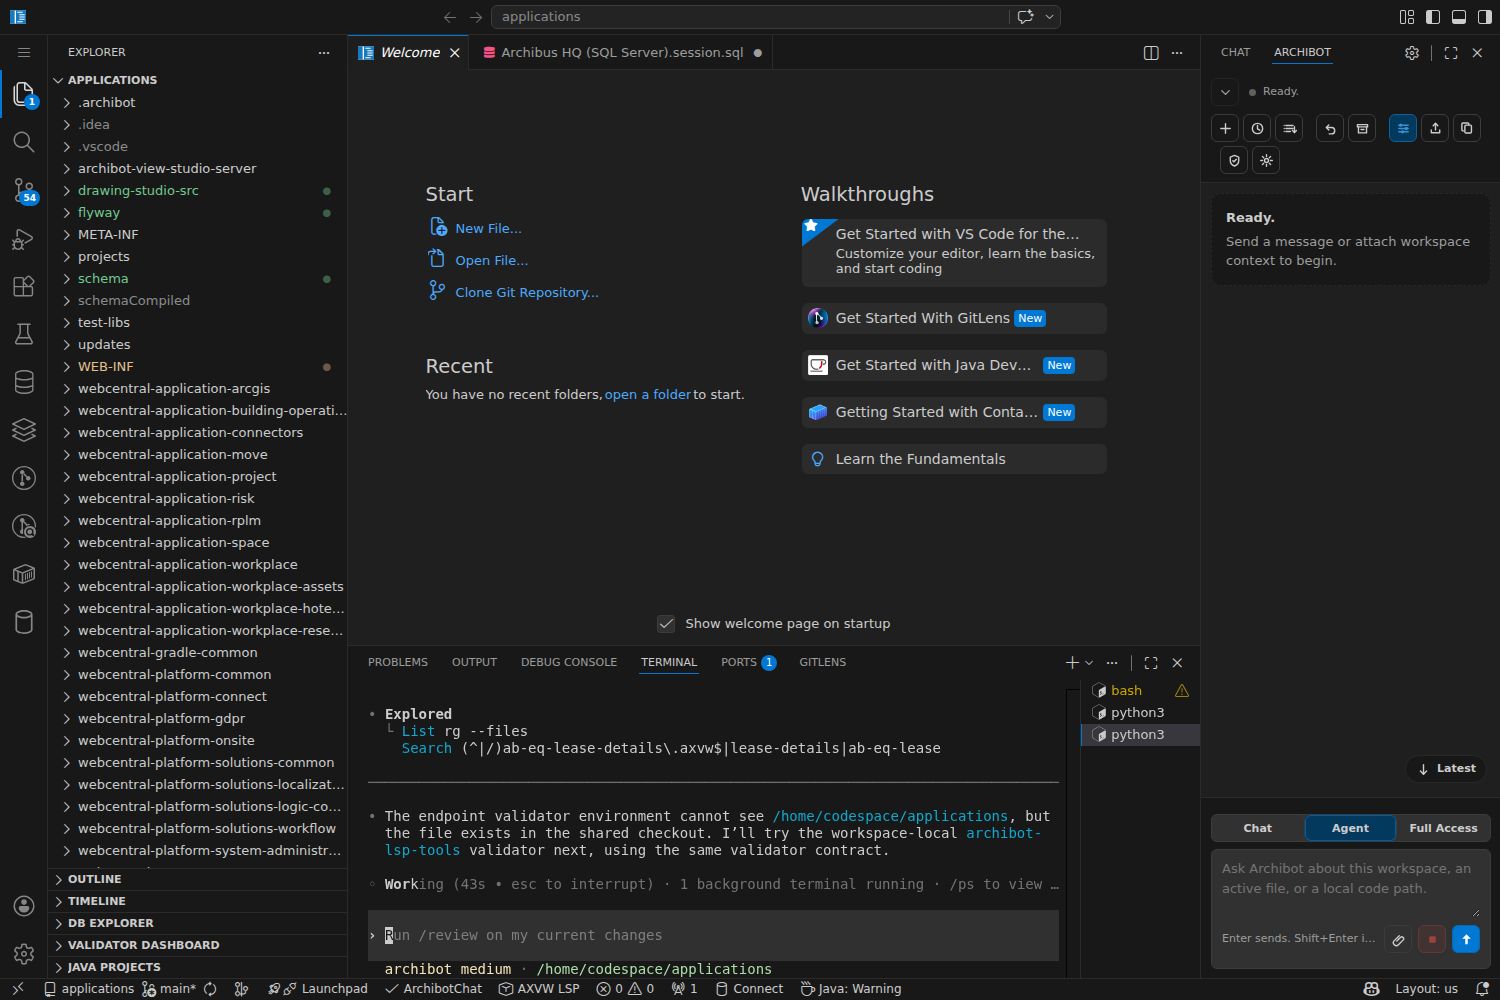
Task: Open Accounts menu in activity bar
Action: click(24, 906)
